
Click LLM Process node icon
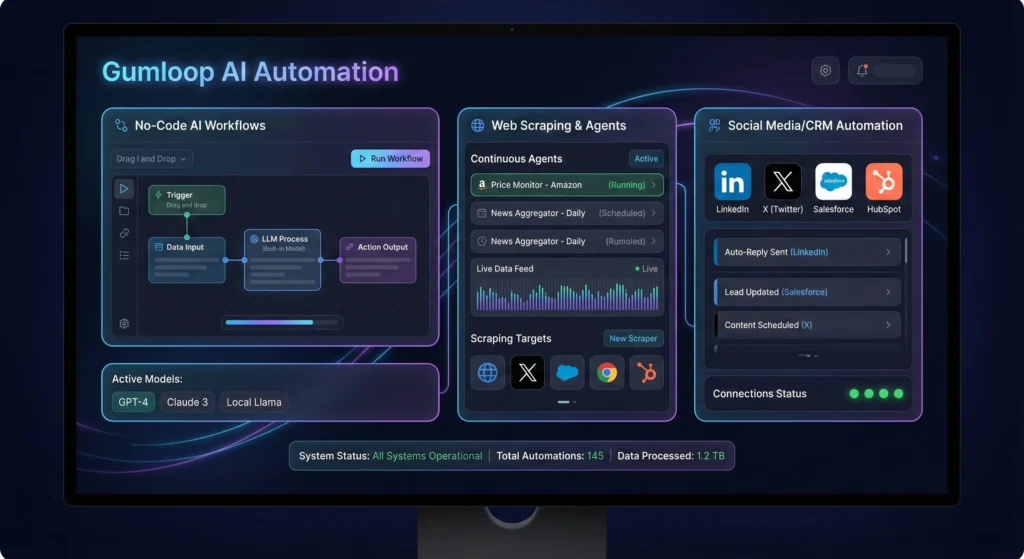pos(254,239)
